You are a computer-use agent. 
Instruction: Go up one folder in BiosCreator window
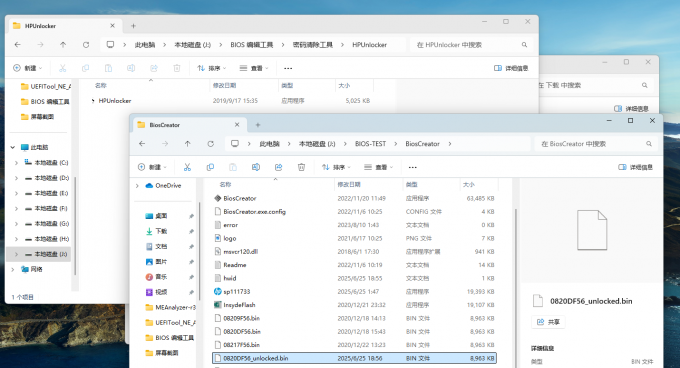[187, 144]
